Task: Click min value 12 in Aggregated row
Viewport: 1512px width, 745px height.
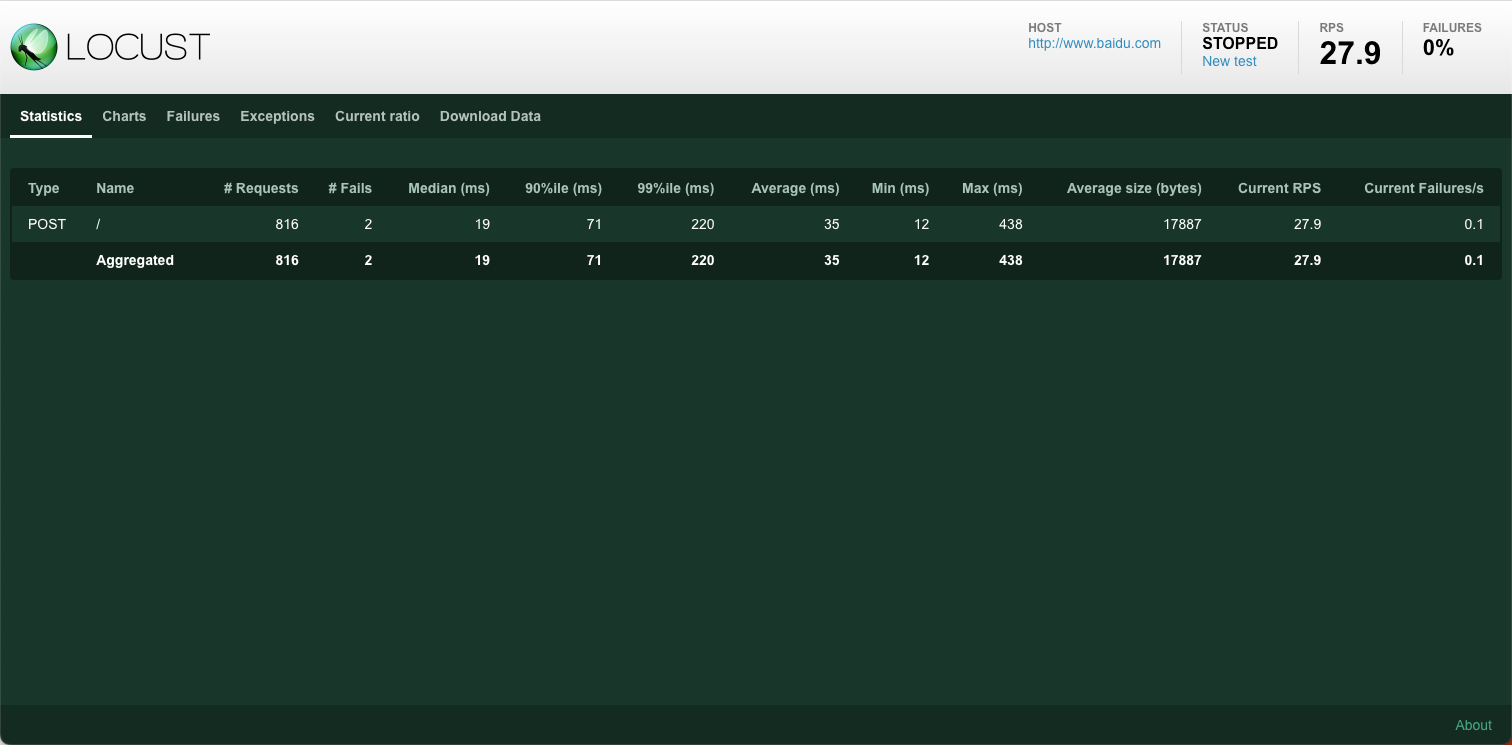Action: pos(921,260)
